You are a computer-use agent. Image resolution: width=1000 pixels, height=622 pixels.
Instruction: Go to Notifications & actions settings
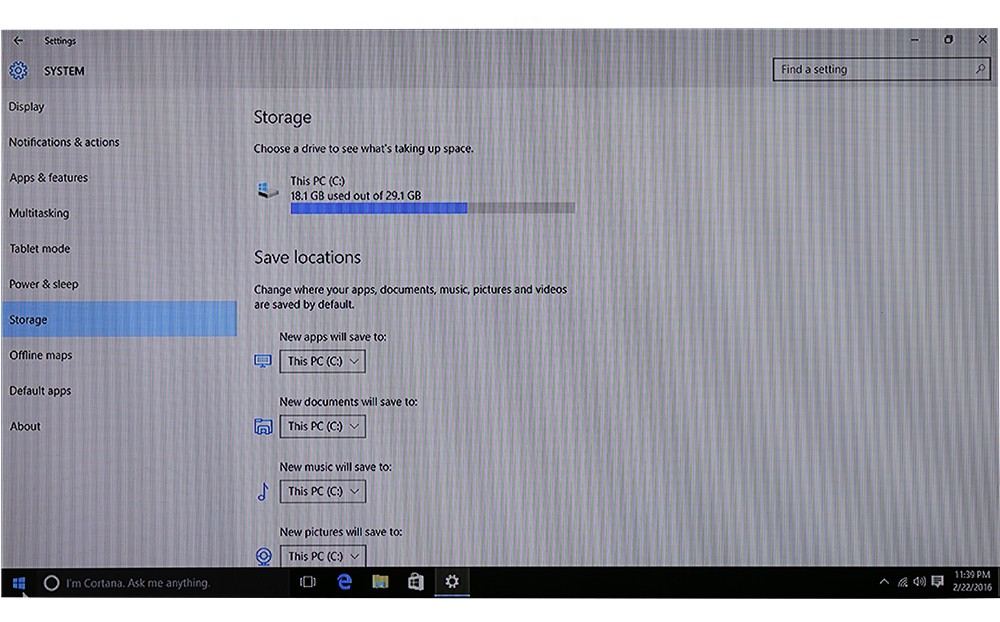pos(64,142)
